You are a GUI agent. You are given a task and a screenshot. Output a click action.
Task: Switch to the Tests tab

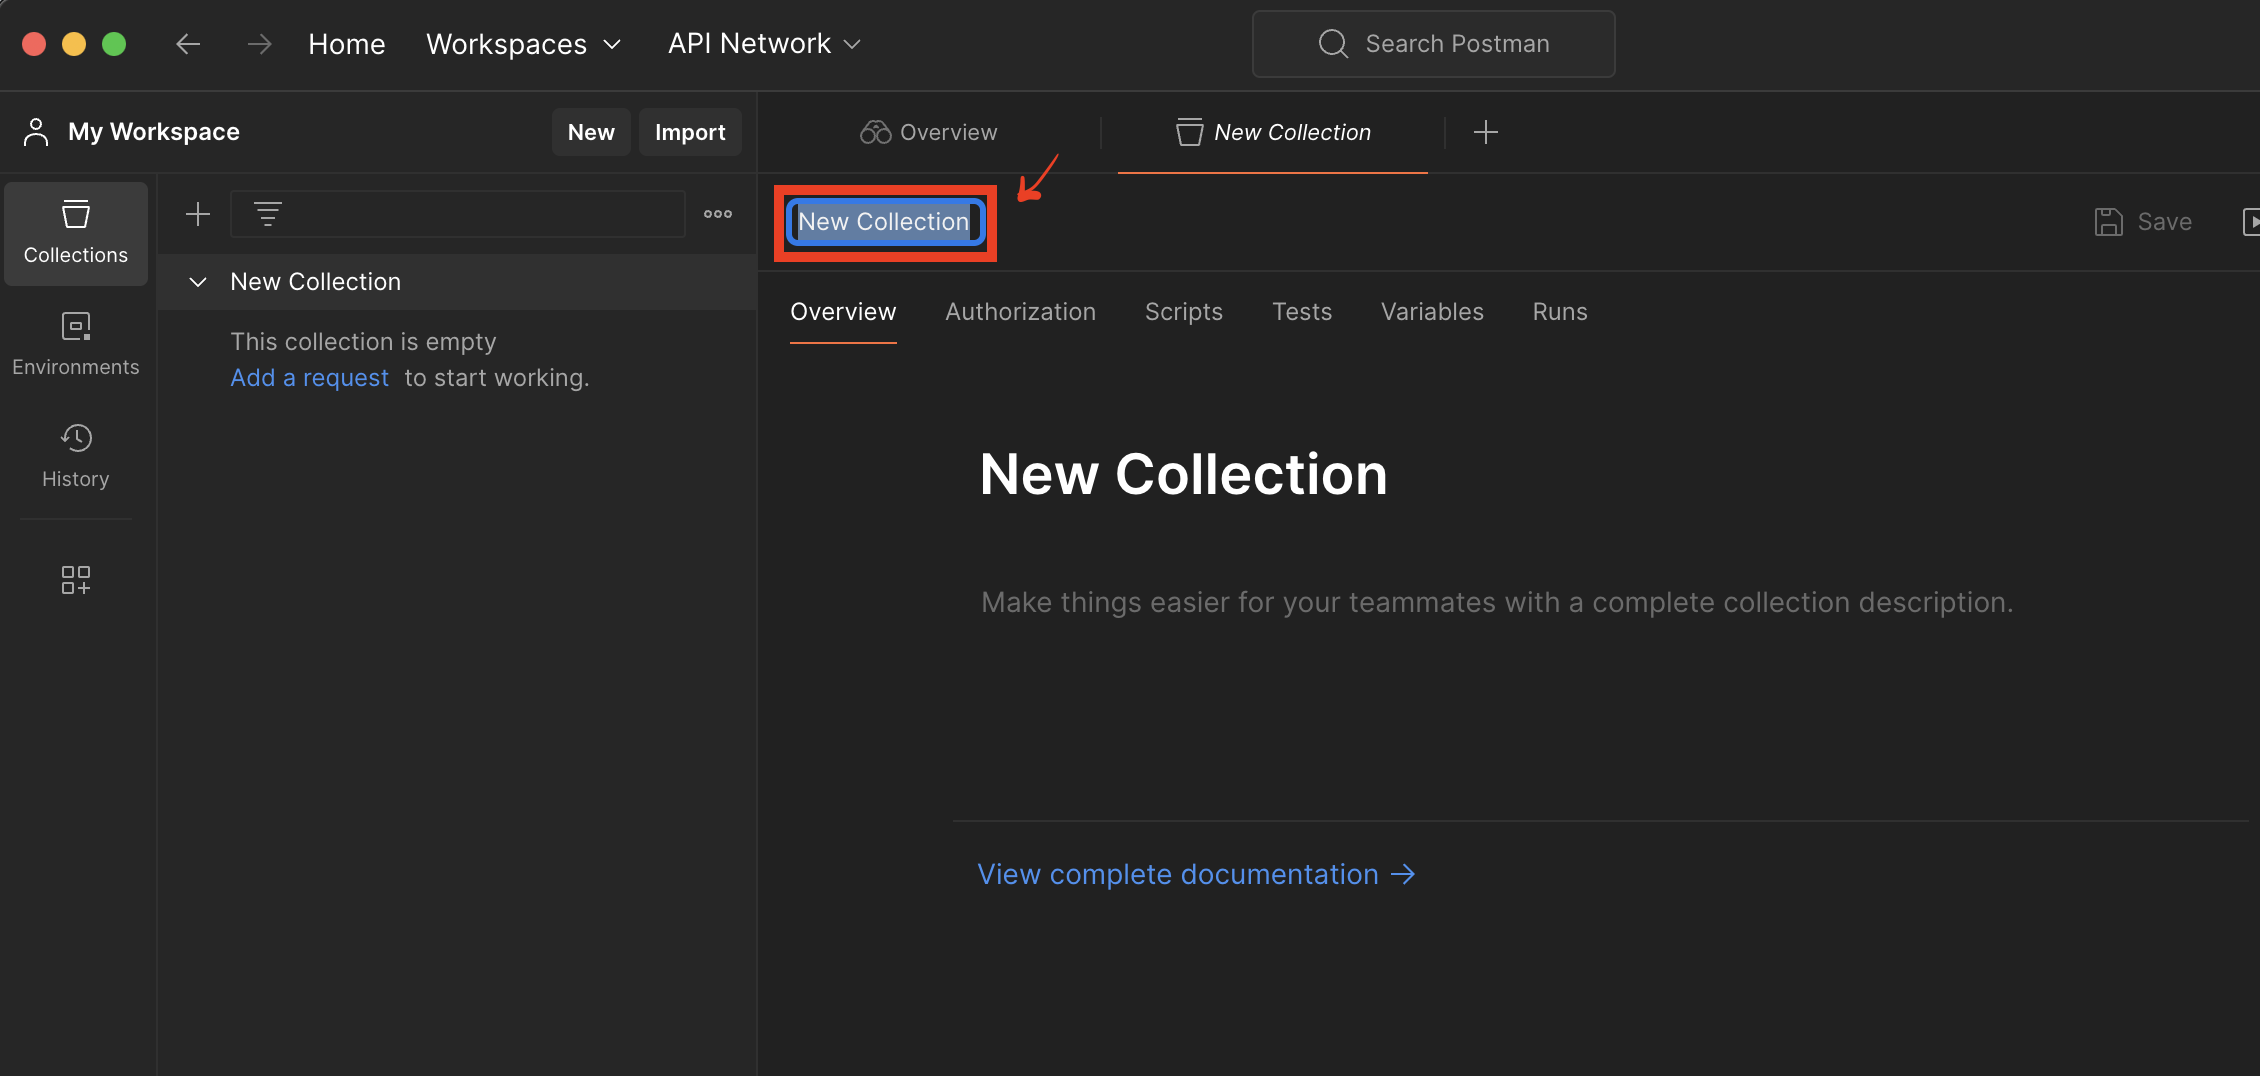[1301, 312]
